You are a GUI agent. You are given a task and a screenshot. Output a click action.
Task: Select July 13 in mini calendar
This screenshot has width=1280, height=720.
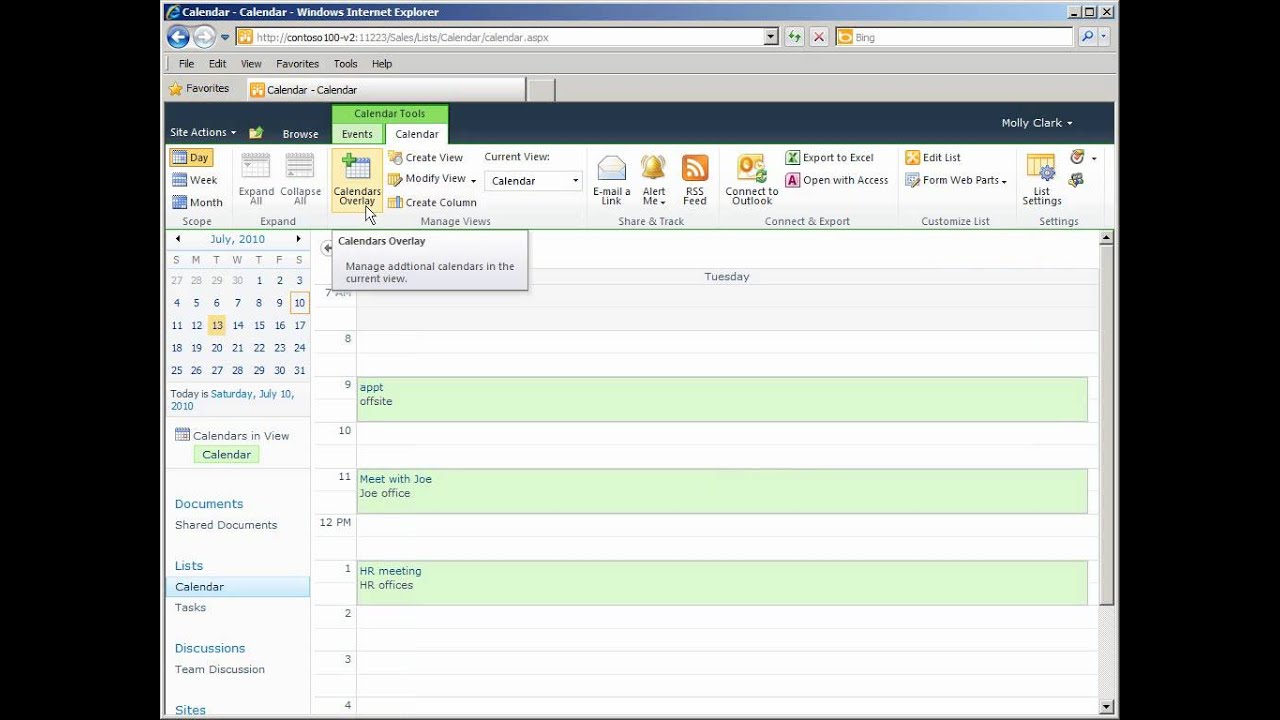[217, 325]
